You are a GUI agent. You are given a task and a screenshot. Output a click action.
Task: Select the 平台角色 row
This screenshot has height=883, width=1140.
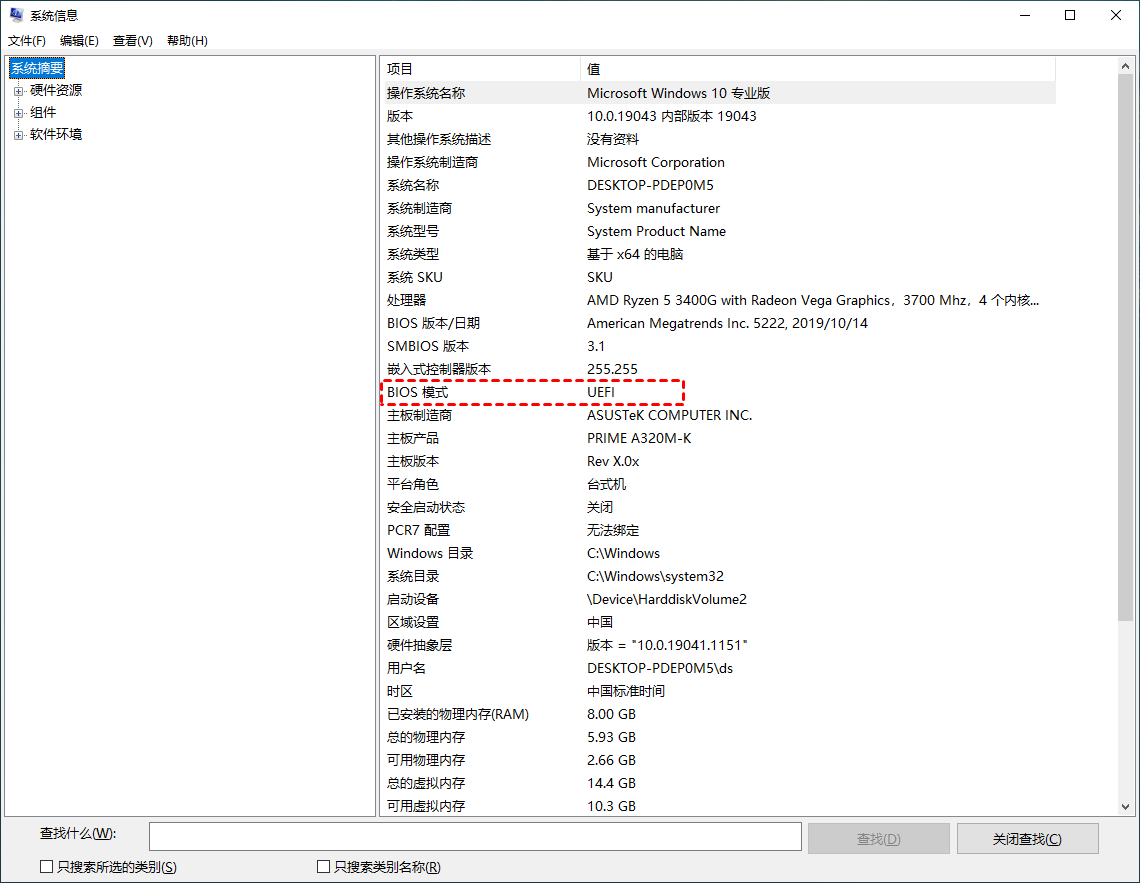[x=718, y=484]
